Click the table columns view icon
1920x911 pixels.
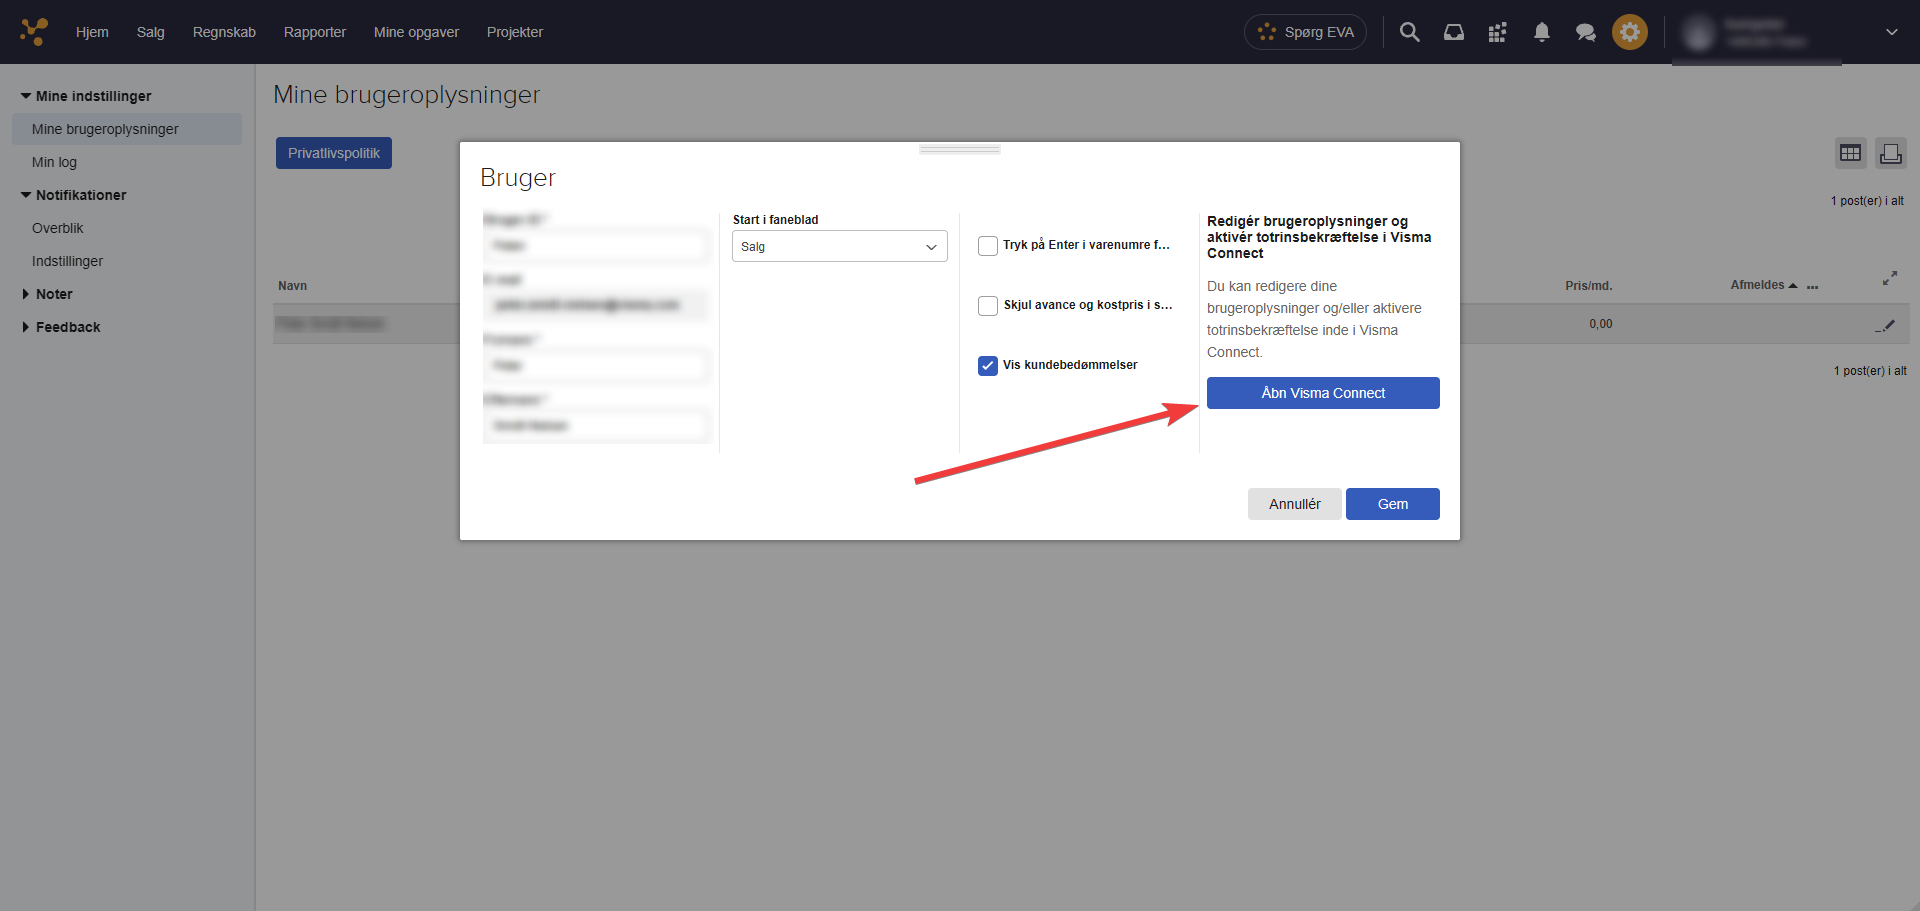pyautogui.click(x=1851, y=153)
